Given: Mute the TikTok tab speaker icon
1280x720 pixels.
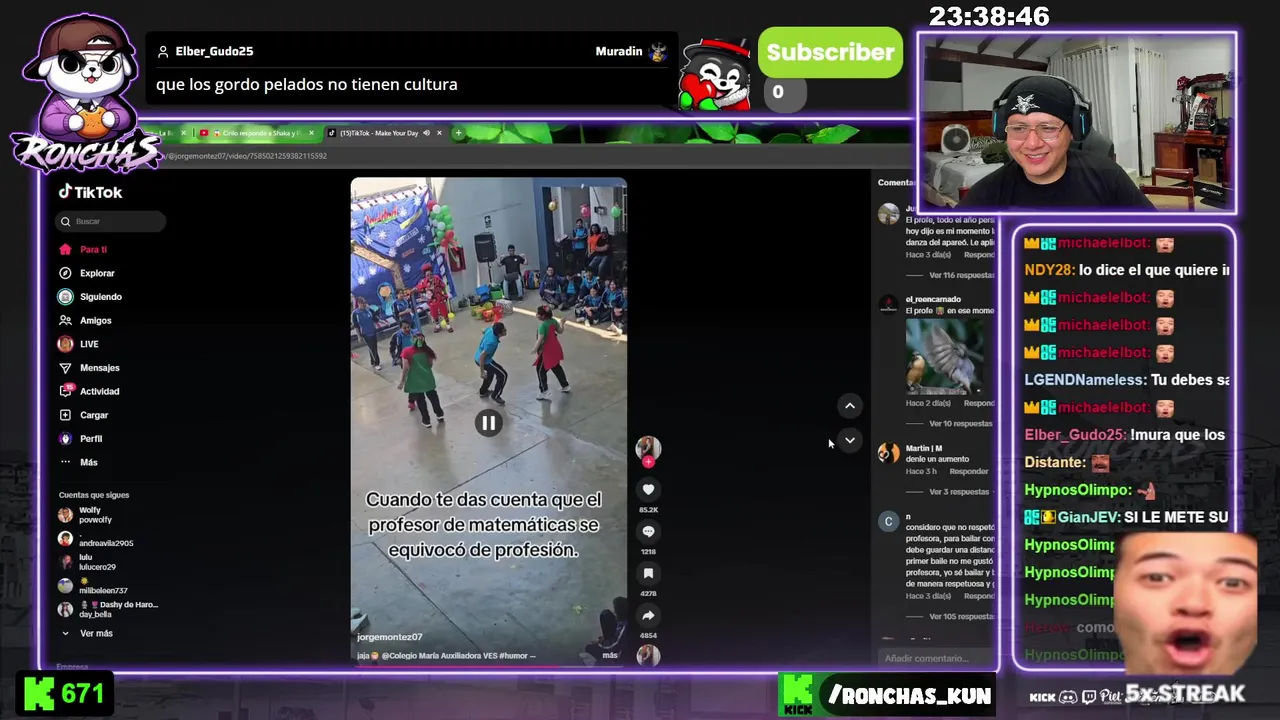Looking at the screenshot, I should pos(426,133).
